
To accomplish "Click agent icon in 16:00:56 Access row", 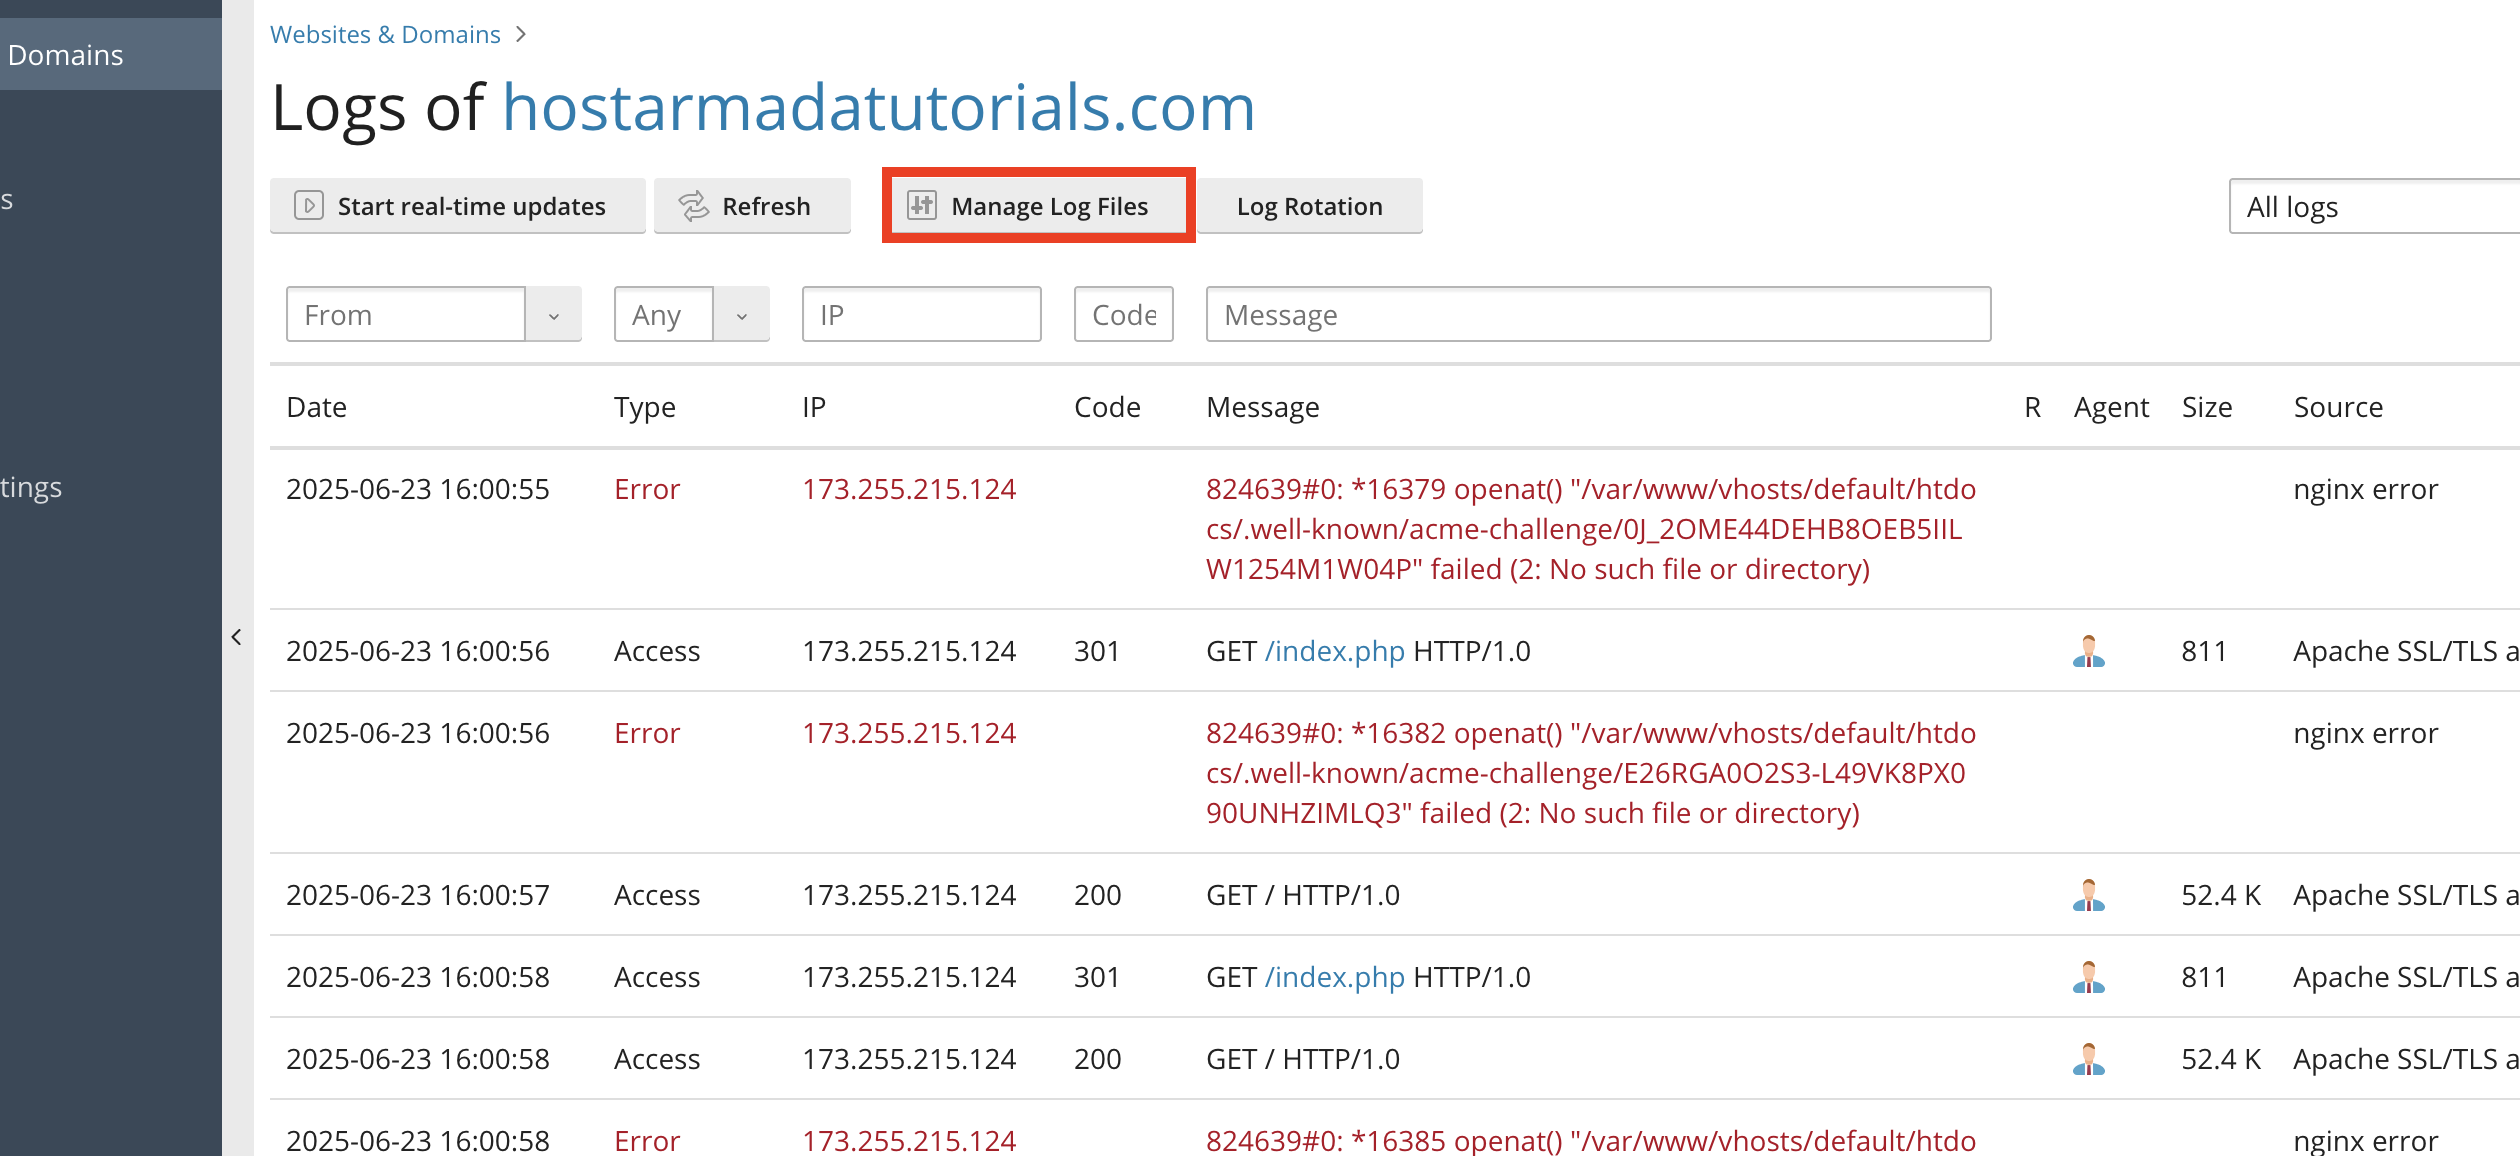I will tap(2089, 651).
